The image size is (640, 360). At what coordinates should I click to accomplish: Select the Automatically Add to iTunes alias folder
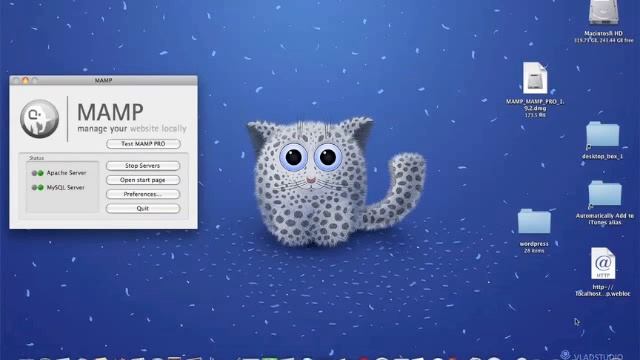pyautogui.click(x=605, y=193)
